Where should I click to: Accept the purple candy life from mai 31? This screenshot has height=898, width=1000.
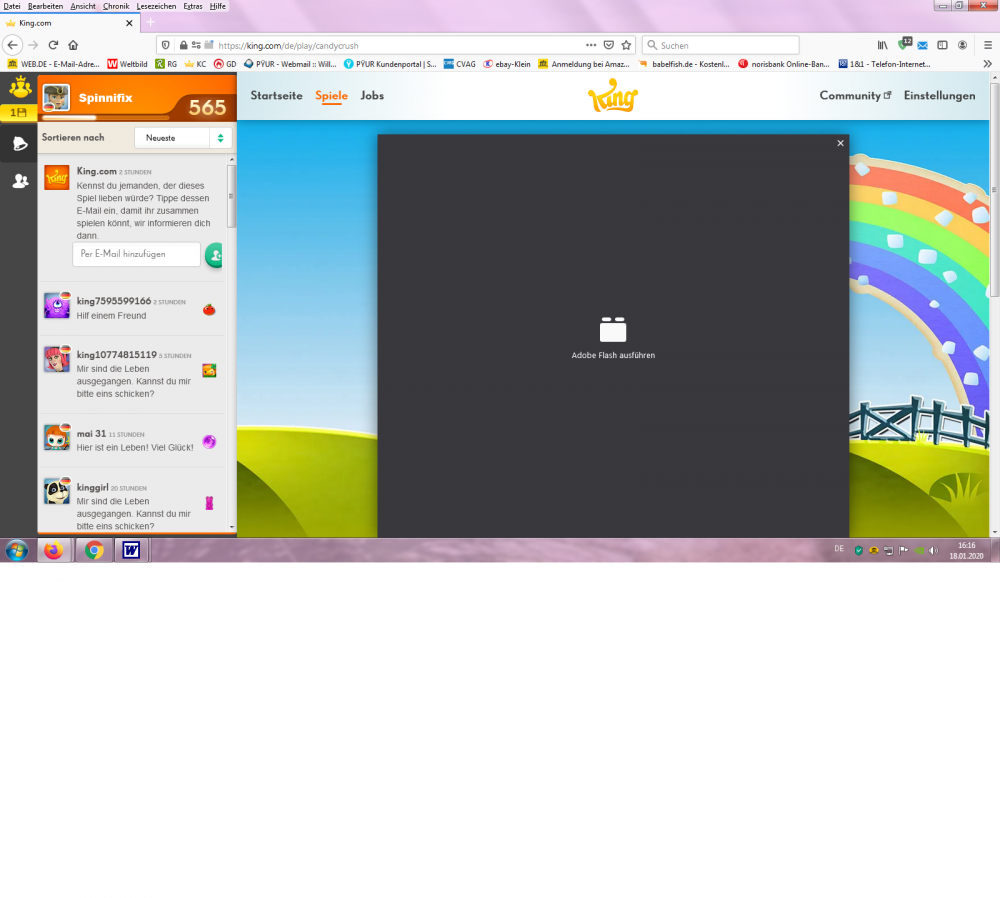pos(209,441)
